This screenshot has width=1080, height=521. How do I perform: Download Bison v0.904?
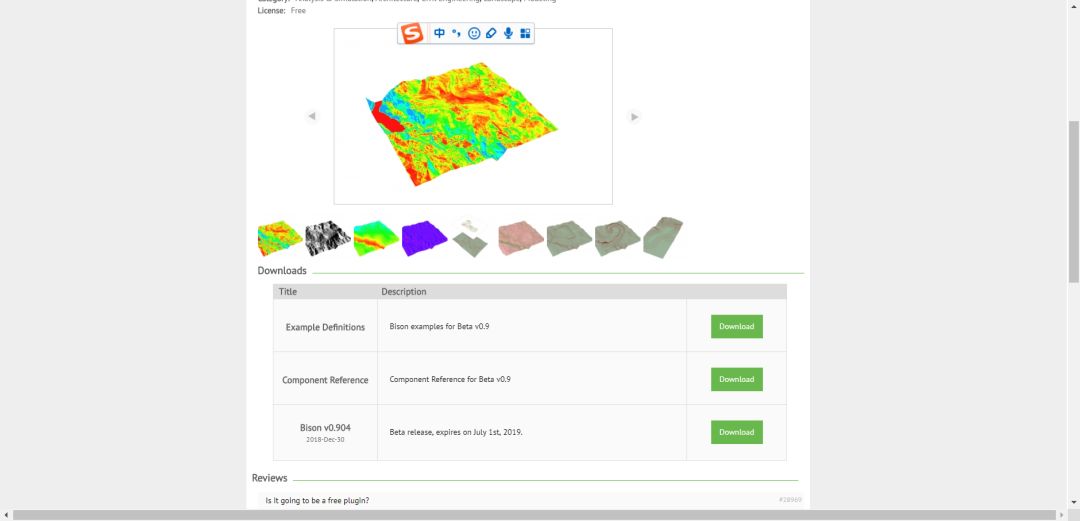[x=736, y=432]
